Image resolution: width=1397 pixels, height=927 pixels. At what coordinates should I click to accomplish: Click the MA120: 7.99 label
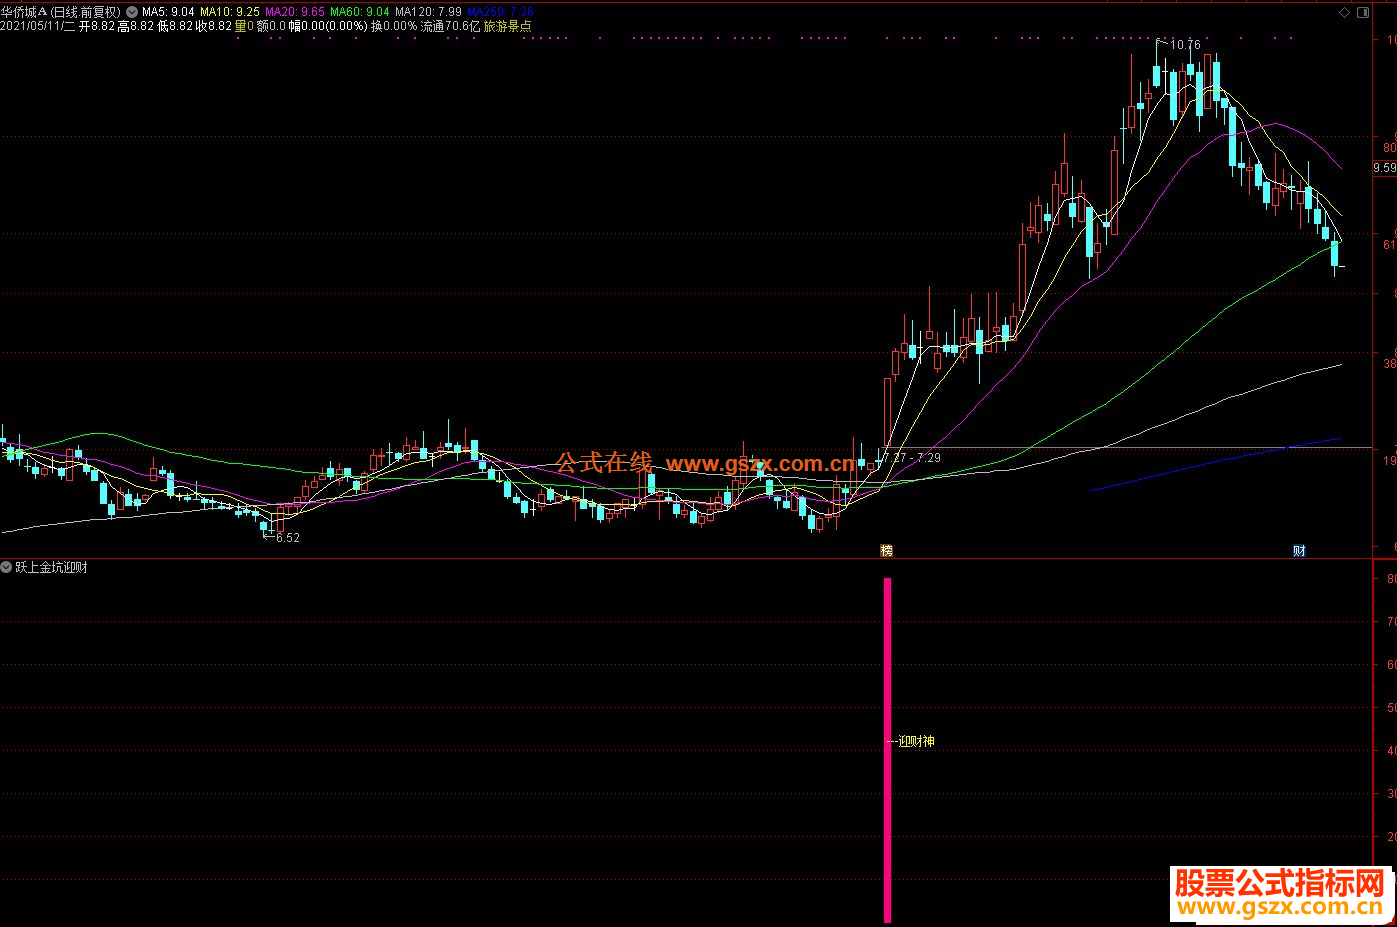[428, 12]
